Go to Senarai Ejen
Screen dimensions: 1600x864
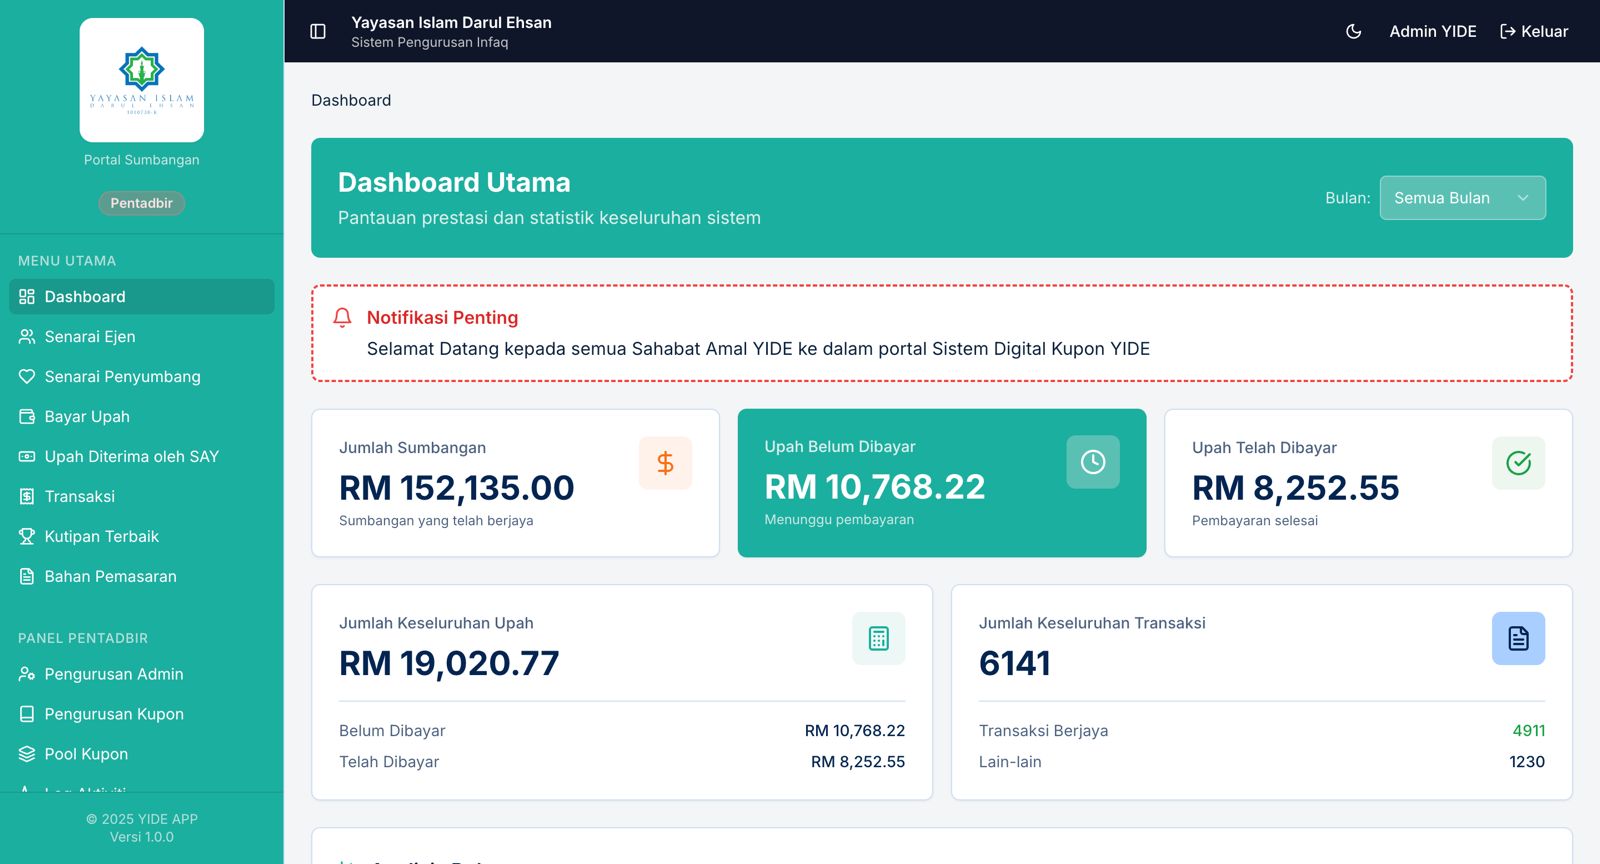tap(142, 337)
